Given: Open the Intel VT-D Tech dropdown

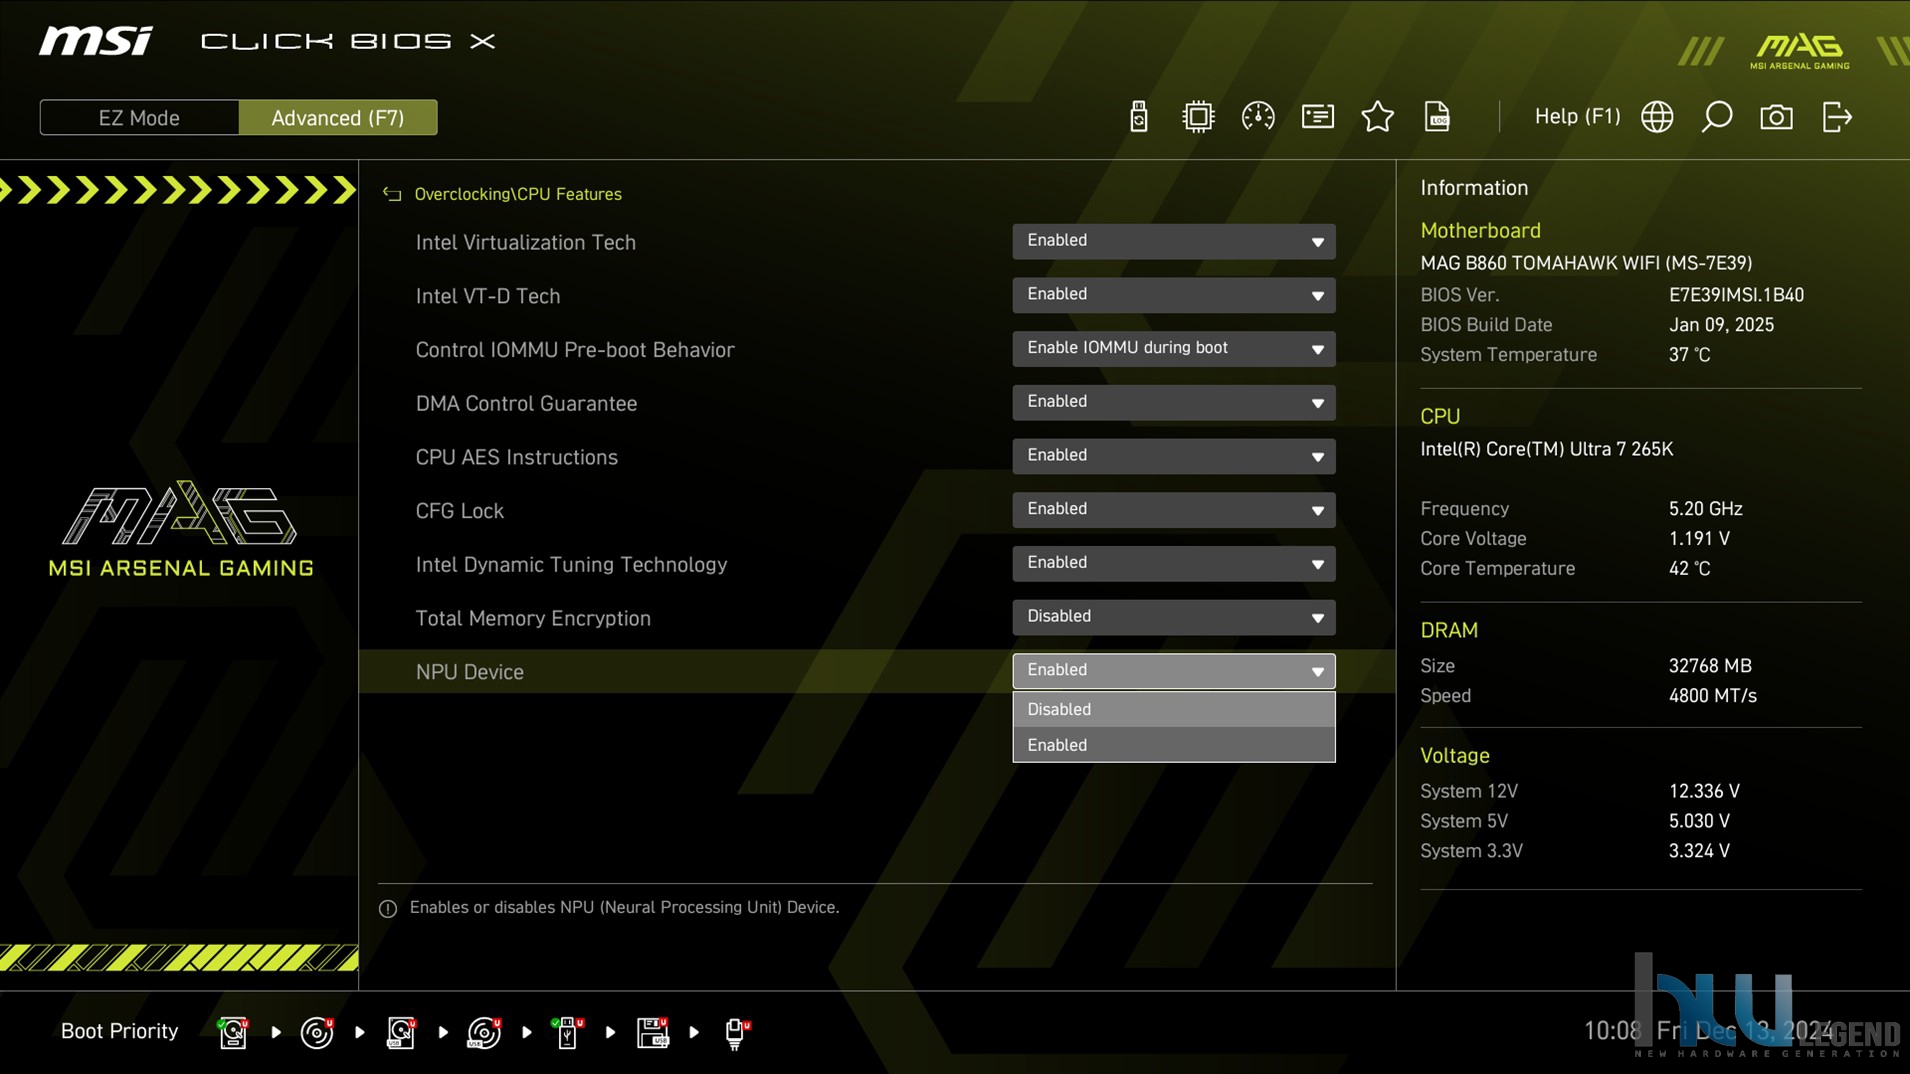Looking at the screenshot, I should coord(1174,295).
